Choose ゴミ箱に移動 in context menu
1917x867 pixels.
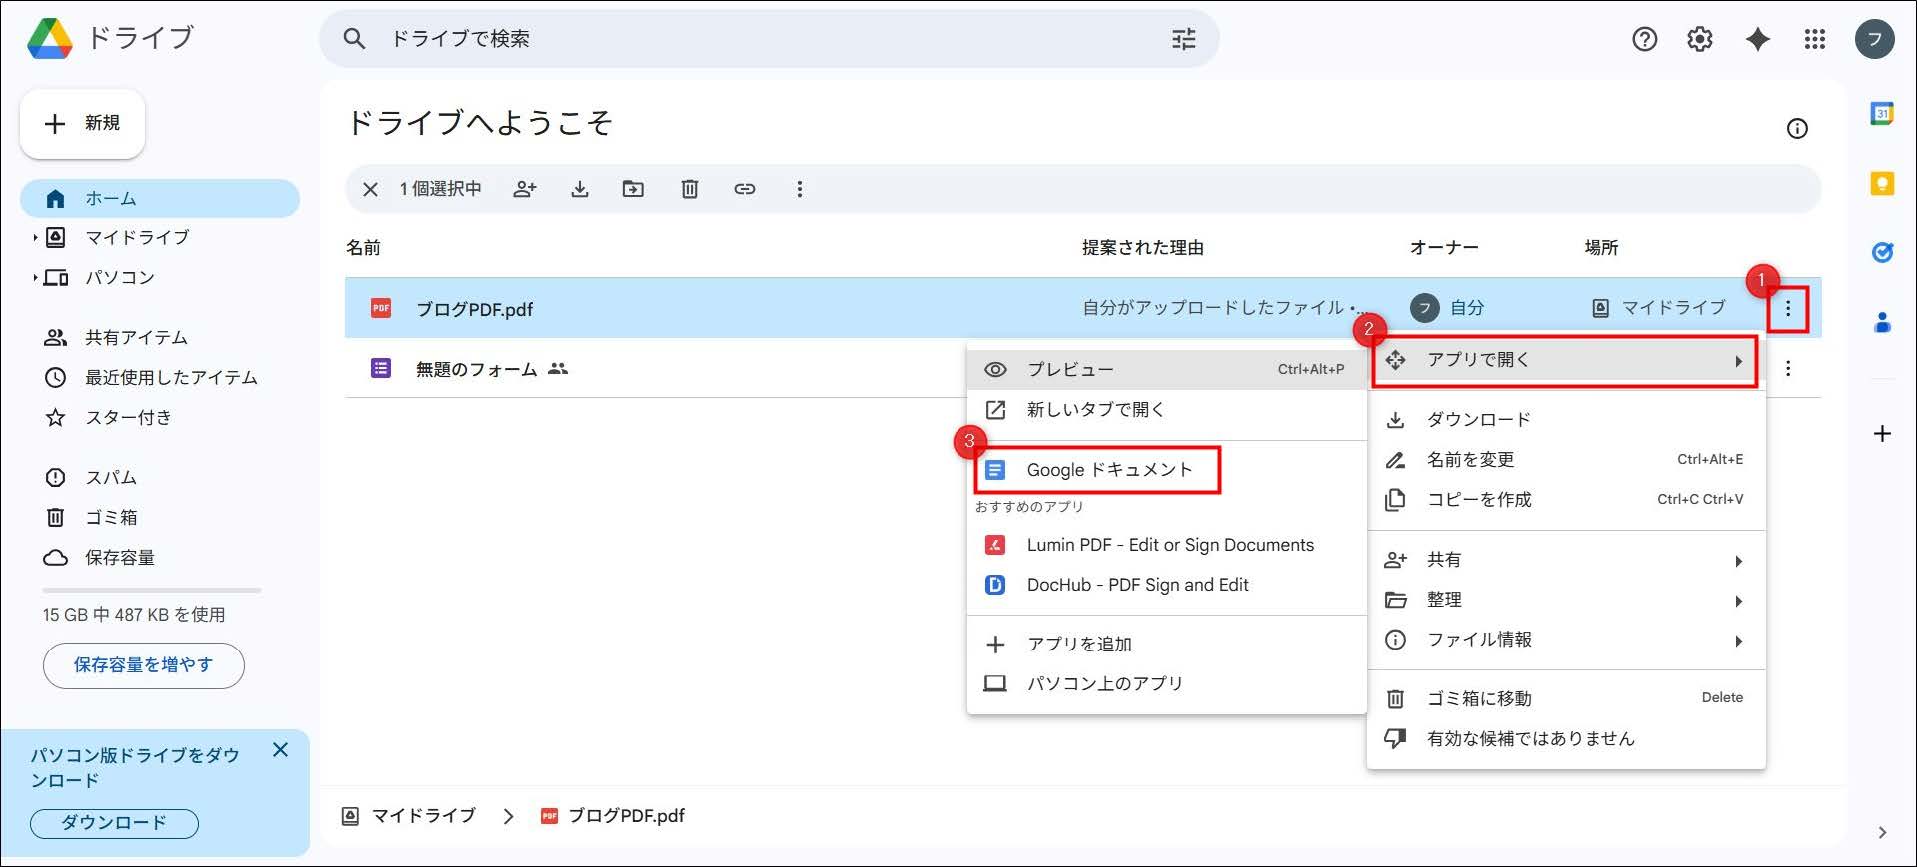[1478, 699]
